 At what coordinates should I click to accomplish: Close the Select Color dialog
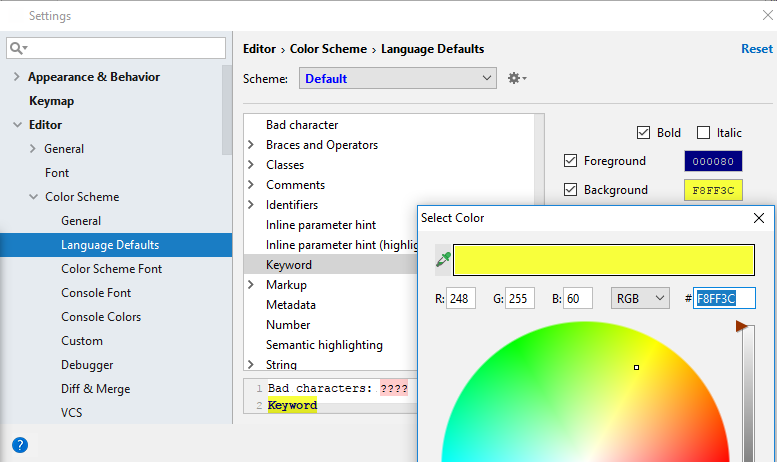pos(758,217)
